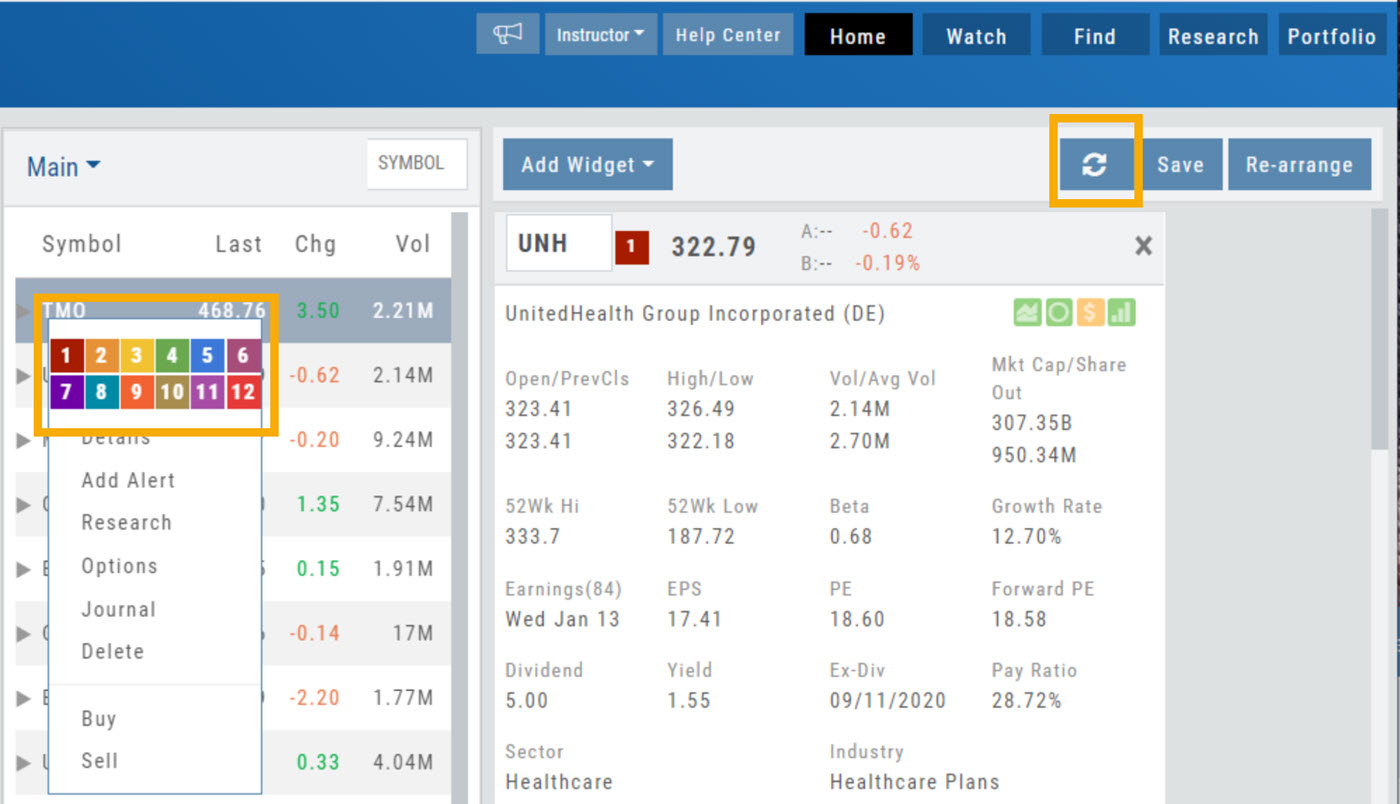Click the green bar chart icon

(x=1121, y=313)
